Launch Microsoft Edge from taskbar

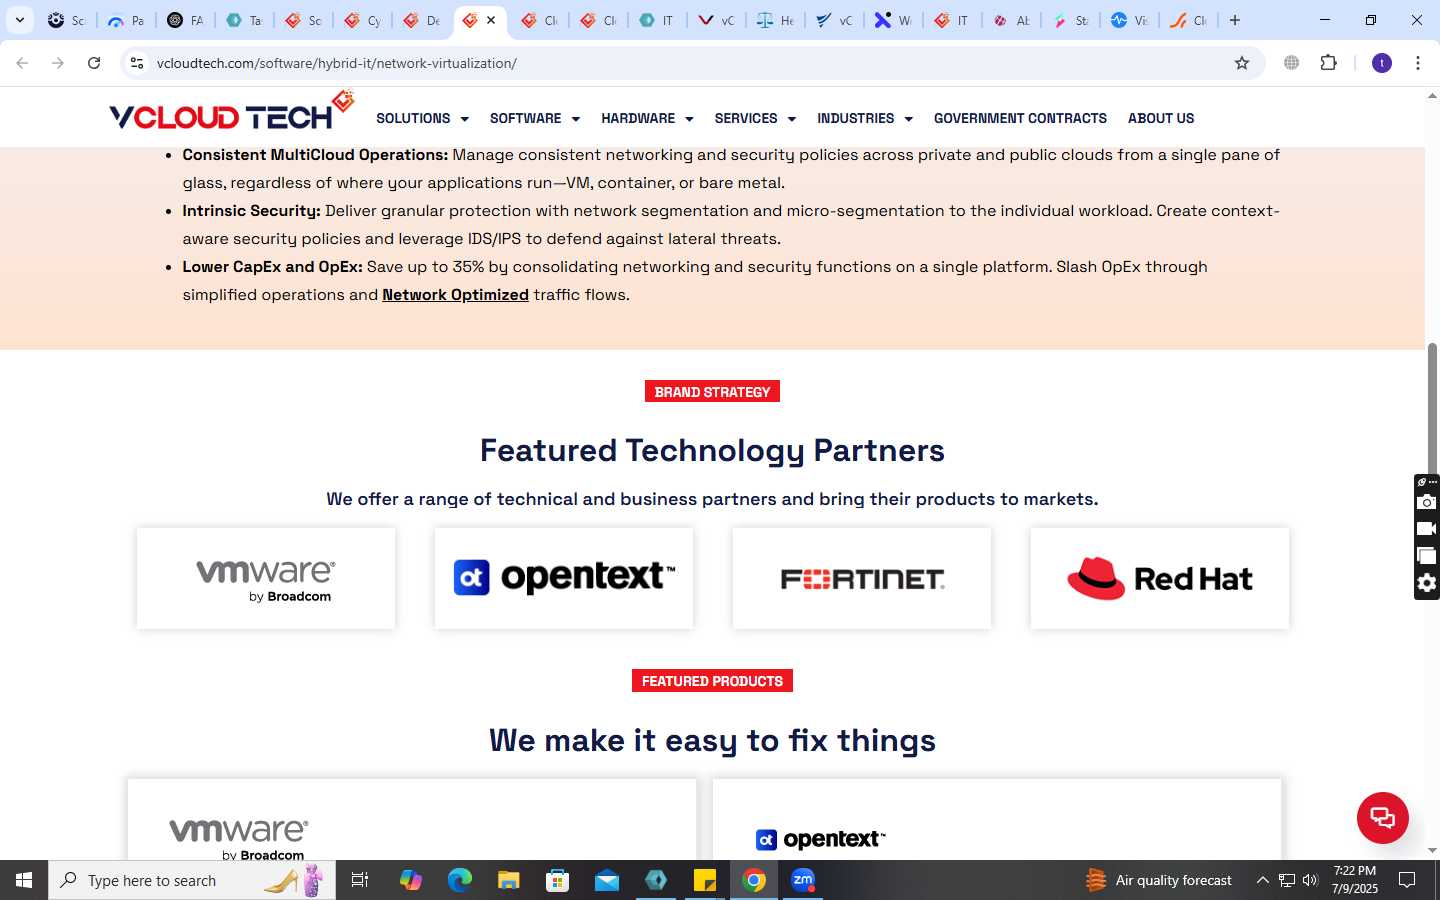pyautogui.click(x=459, y=880)
